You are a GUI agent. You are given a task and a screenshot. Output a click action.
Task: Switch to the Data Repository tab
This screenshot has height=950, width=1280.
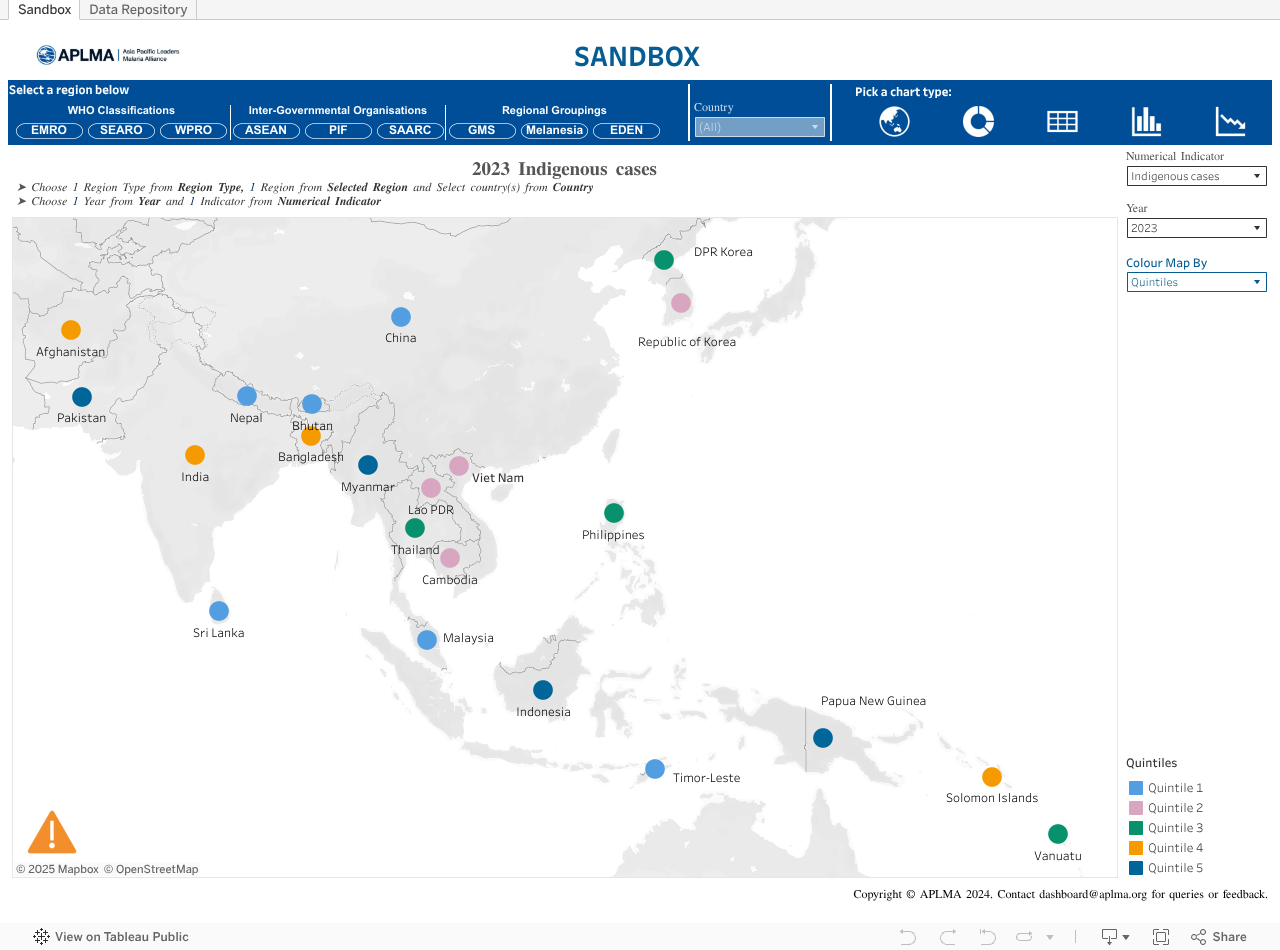pos(138,10)
